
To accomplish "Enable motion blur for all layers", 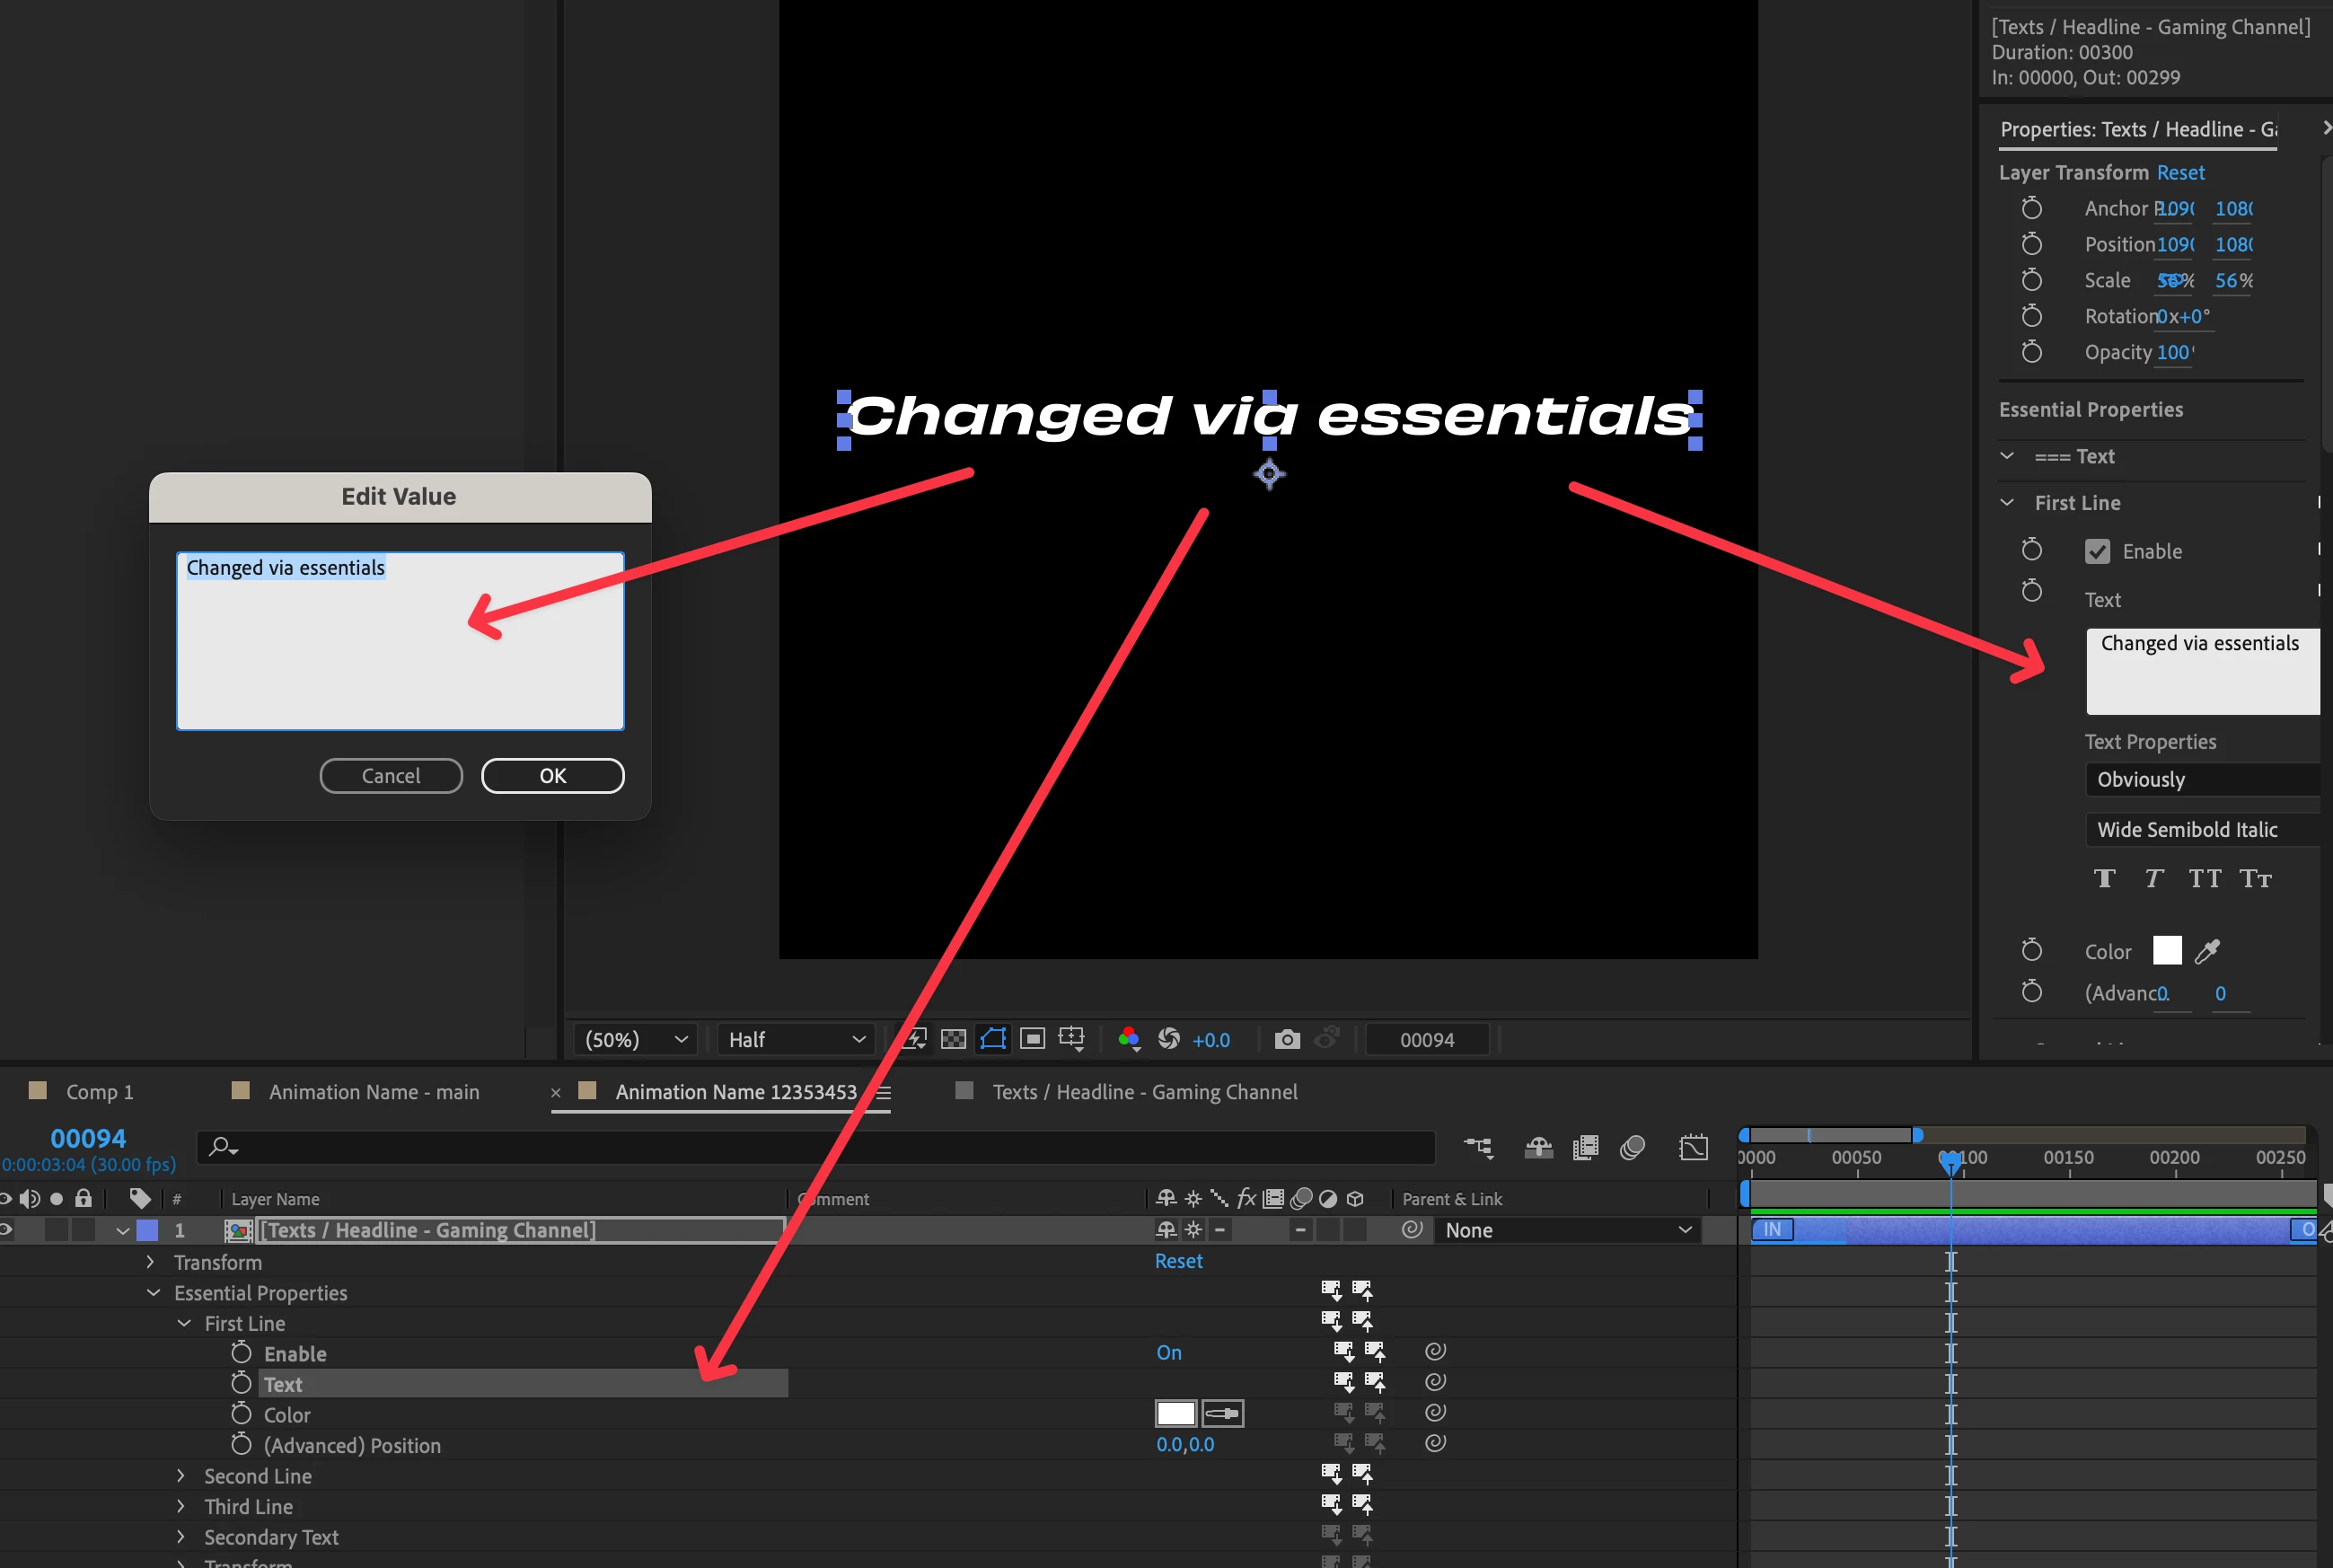I will tap(1632, 1147).
